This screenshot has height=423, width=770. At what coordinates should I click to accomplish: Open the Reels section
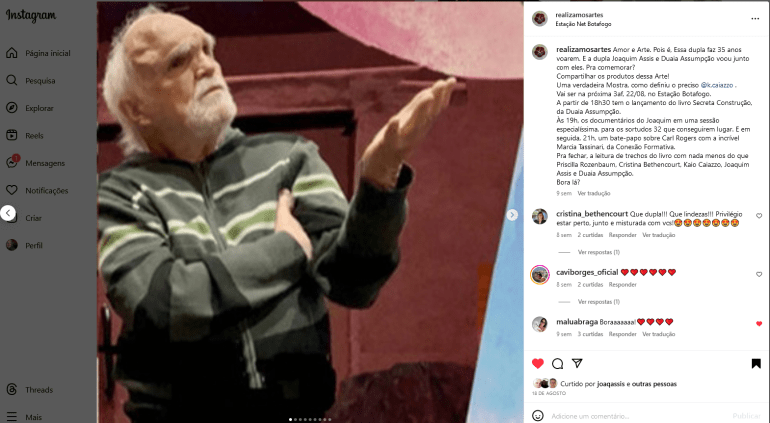coord(25,136)
